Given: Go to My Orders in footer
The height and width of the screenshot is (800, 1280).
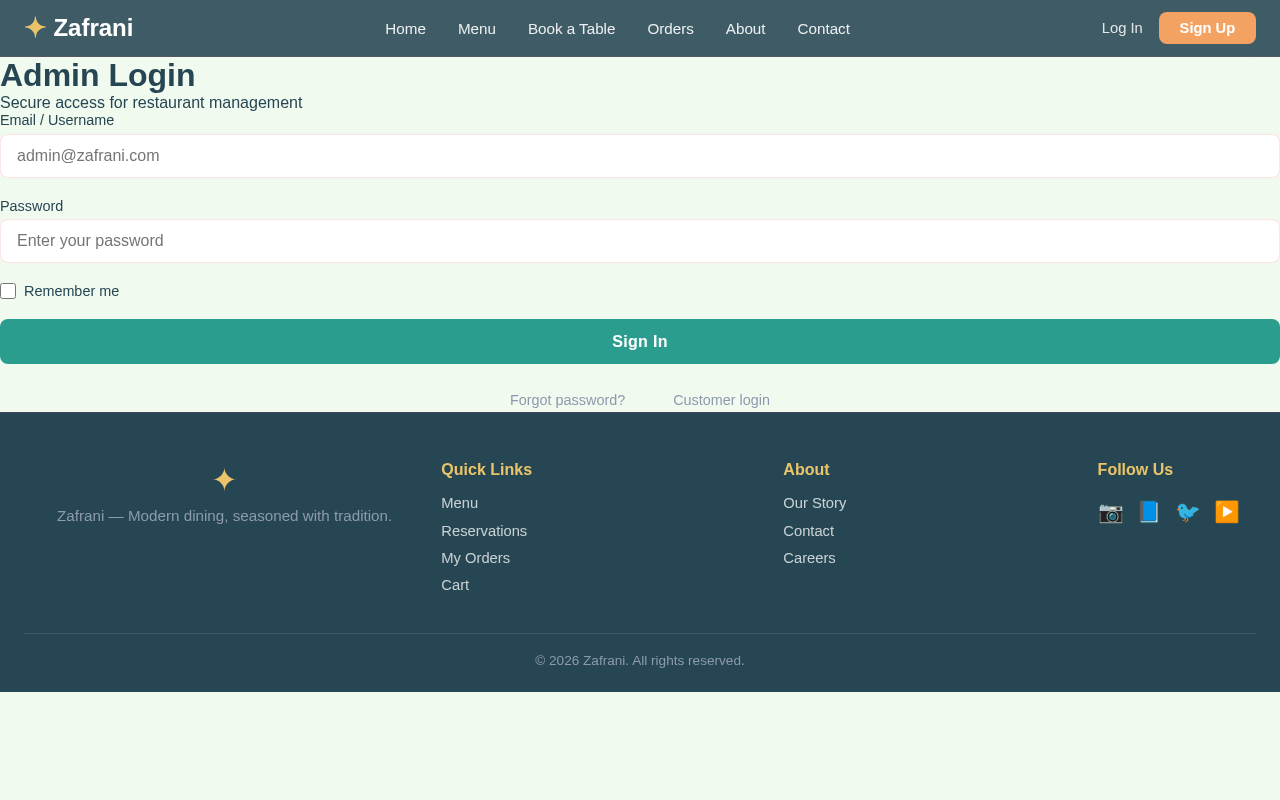Looking at the screenshot, I should (475, 558).
